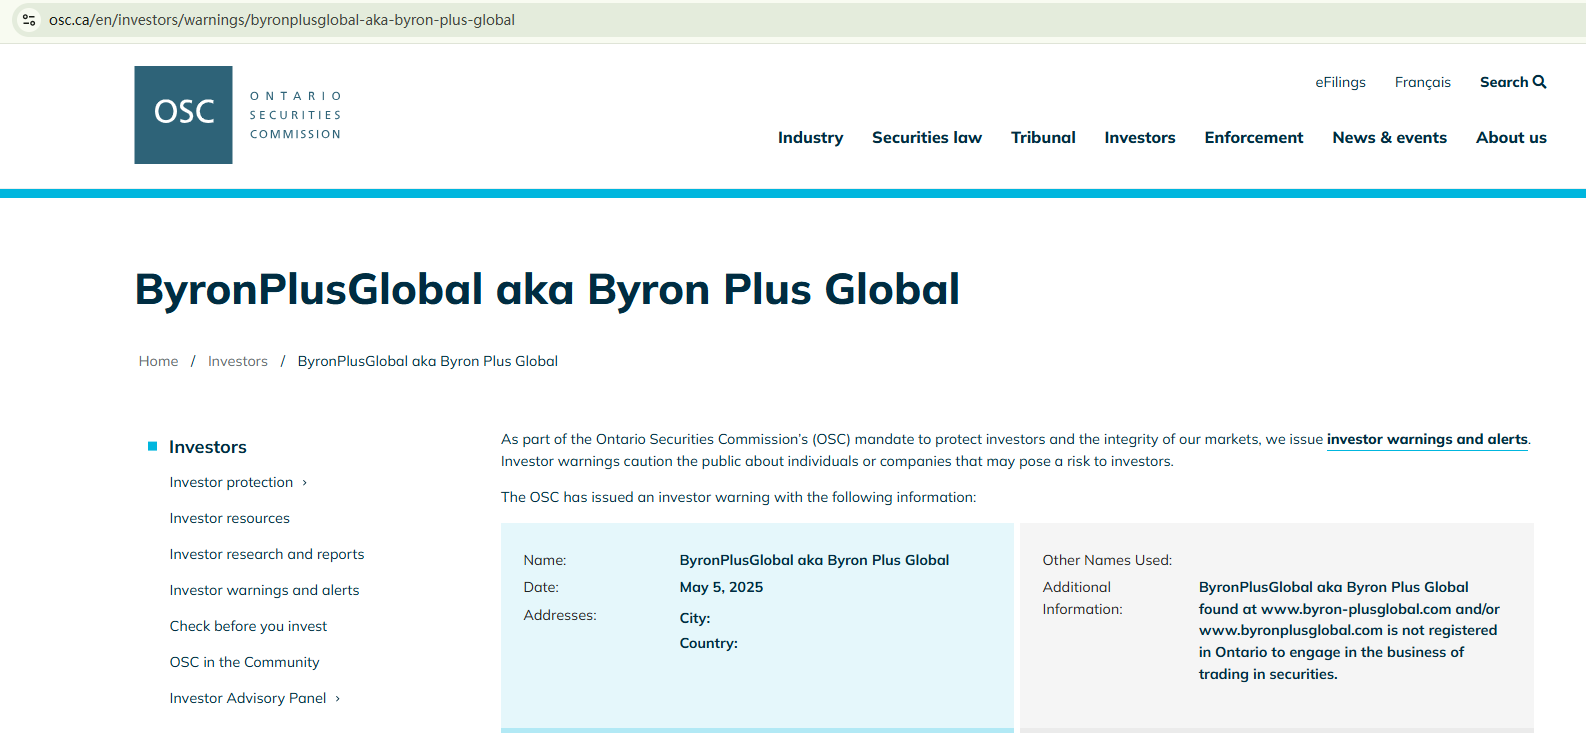Open the Securities law menu
This screenshot has height=744, width=1586.
point(926,138)
